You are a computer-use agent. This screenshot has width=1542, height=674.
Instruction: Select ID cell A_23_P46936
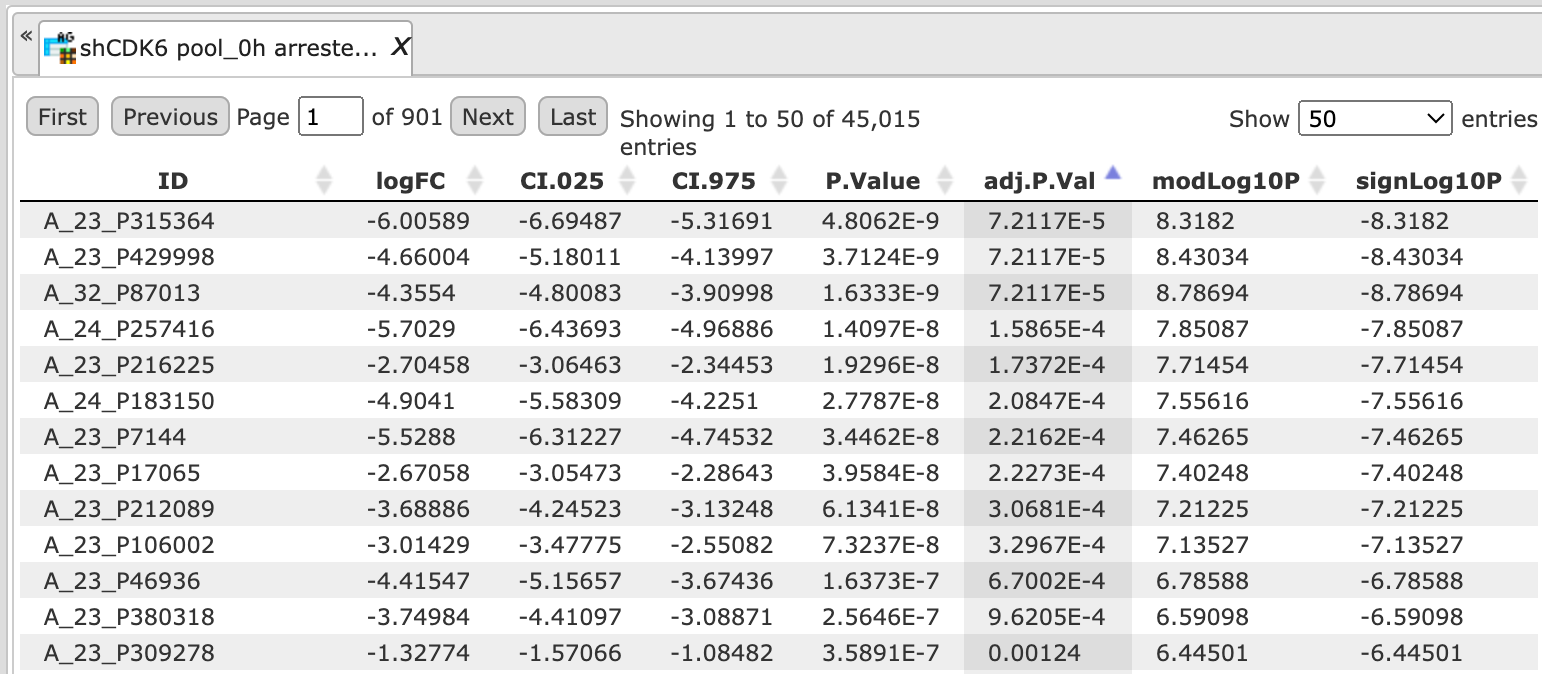click(x=122, y=581)
